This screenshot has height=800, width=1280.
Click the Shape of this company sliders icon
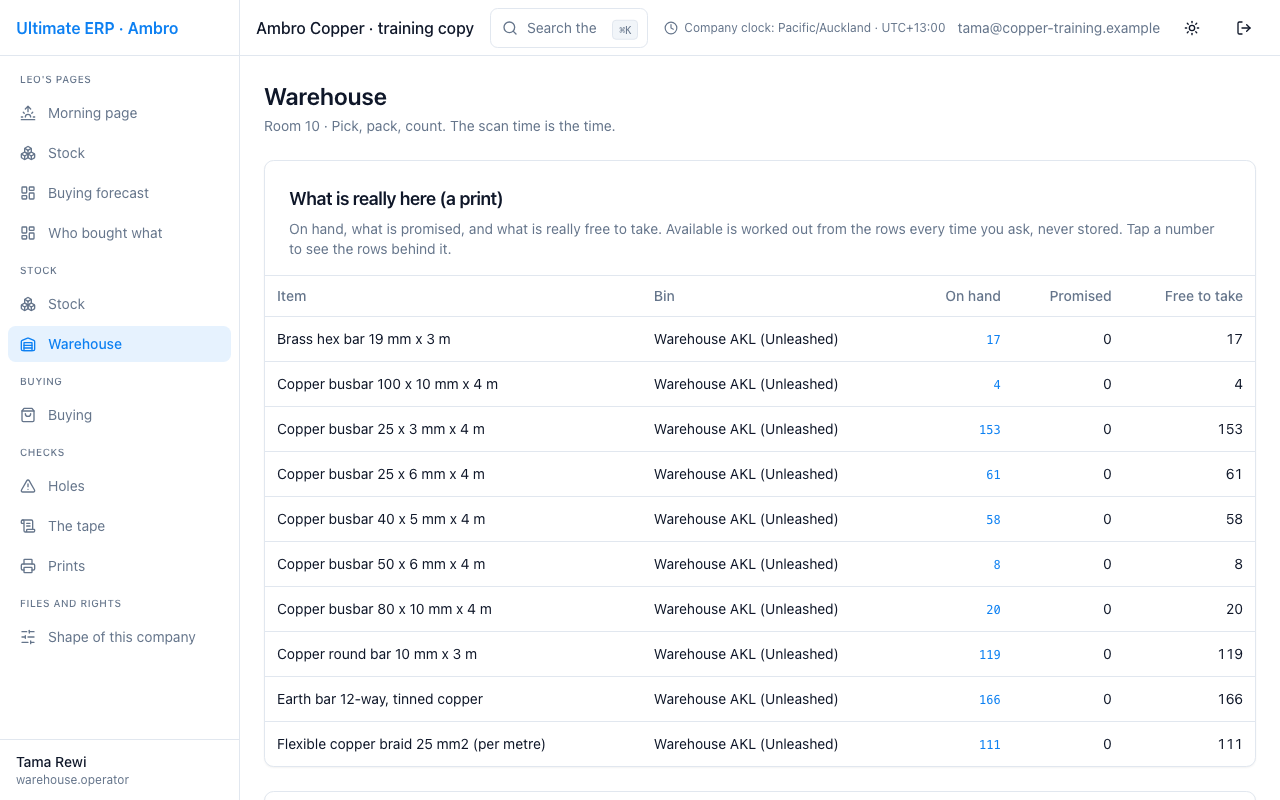coord(28,637)
